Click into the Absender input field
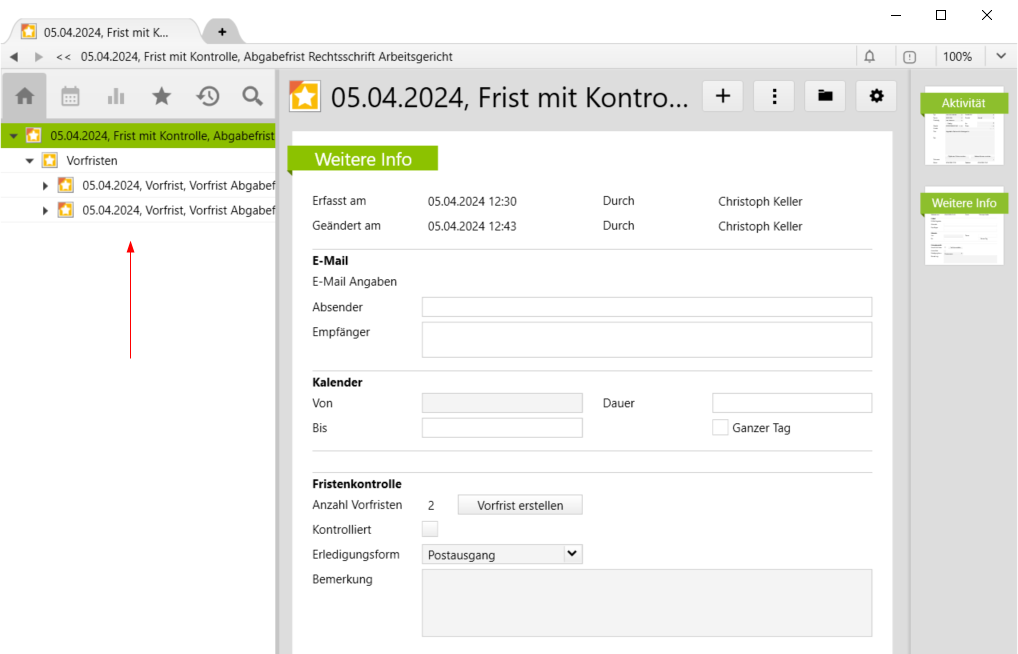This screenshot has height=654, width=1018. pyautogui.click(x=646, y=307)
